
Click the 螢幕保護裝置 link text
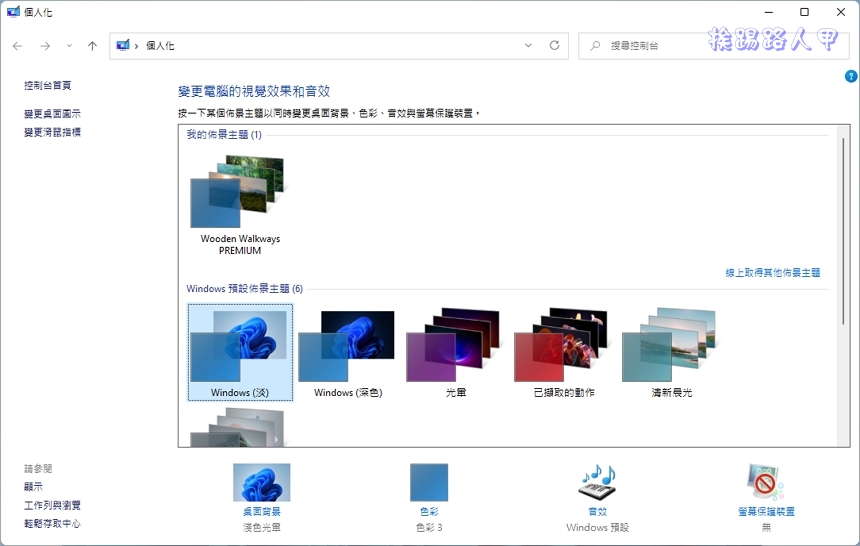(766, 511)
